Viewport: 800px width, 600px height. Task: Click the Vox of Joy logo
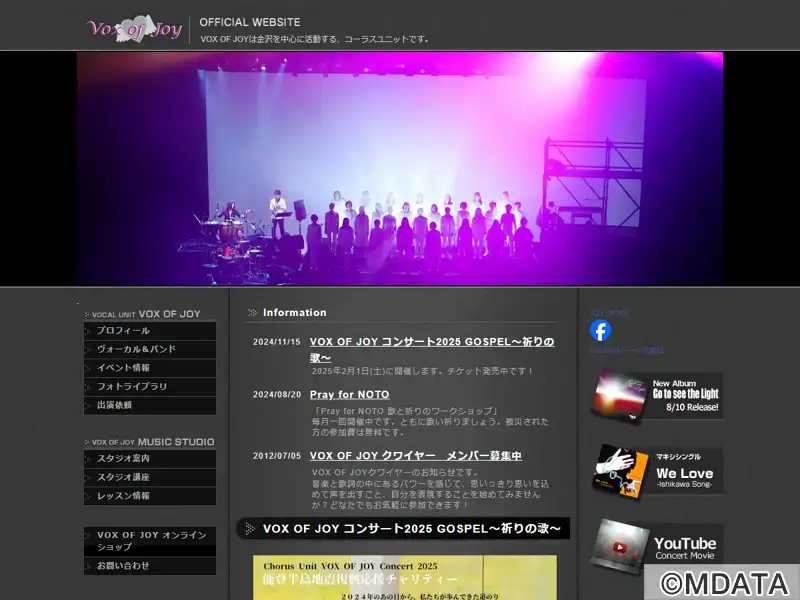pos(134,29)
